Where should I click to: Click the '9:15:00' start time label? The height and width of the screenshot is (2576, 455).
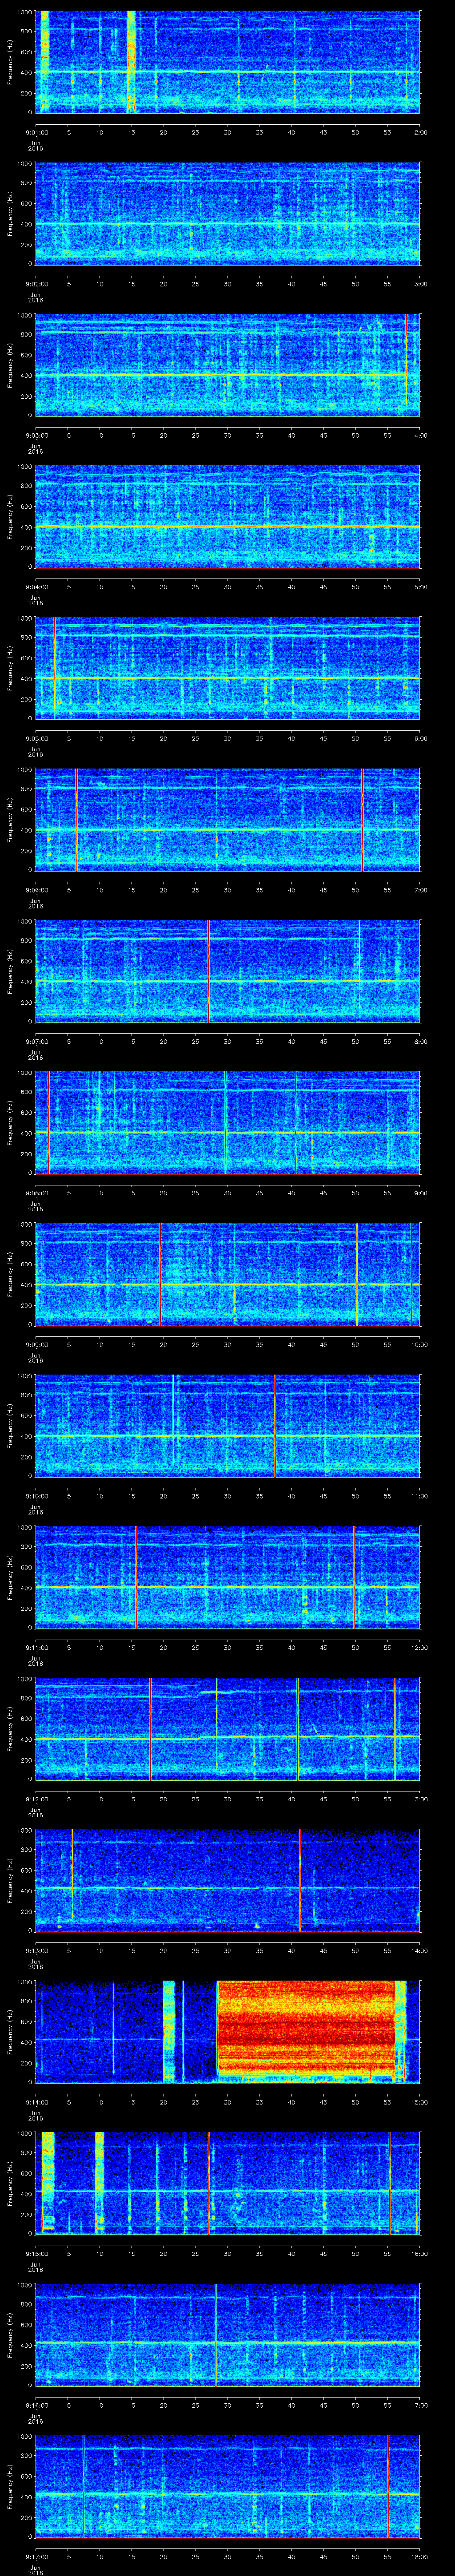[x=36, y=2255]
